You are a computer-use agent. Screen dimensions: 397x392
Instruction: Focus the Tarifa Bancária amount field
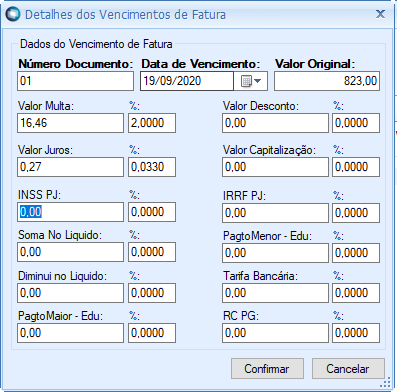point(275,293)
